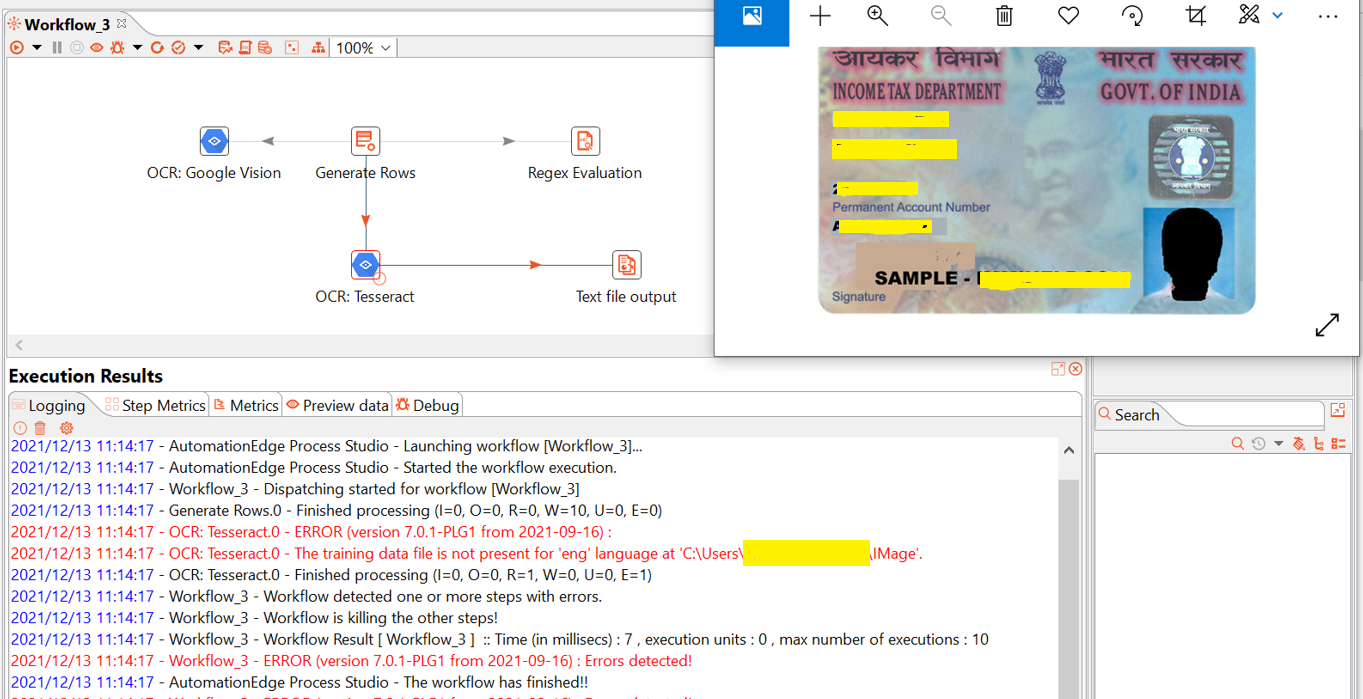Click the Tesseract training data error line
1363x699 pixels.
(467, 553)
